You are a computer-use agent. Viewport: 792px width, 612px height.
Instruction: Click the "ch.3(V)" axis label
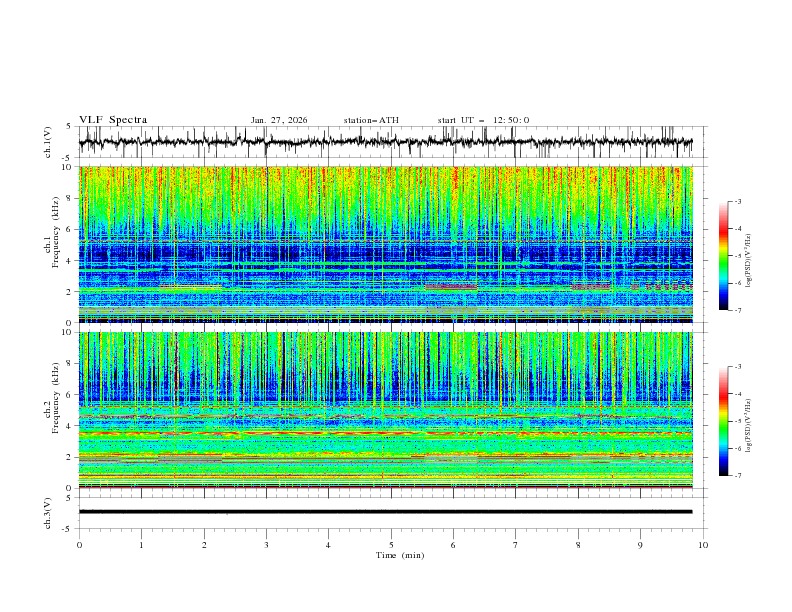[48, 513]
